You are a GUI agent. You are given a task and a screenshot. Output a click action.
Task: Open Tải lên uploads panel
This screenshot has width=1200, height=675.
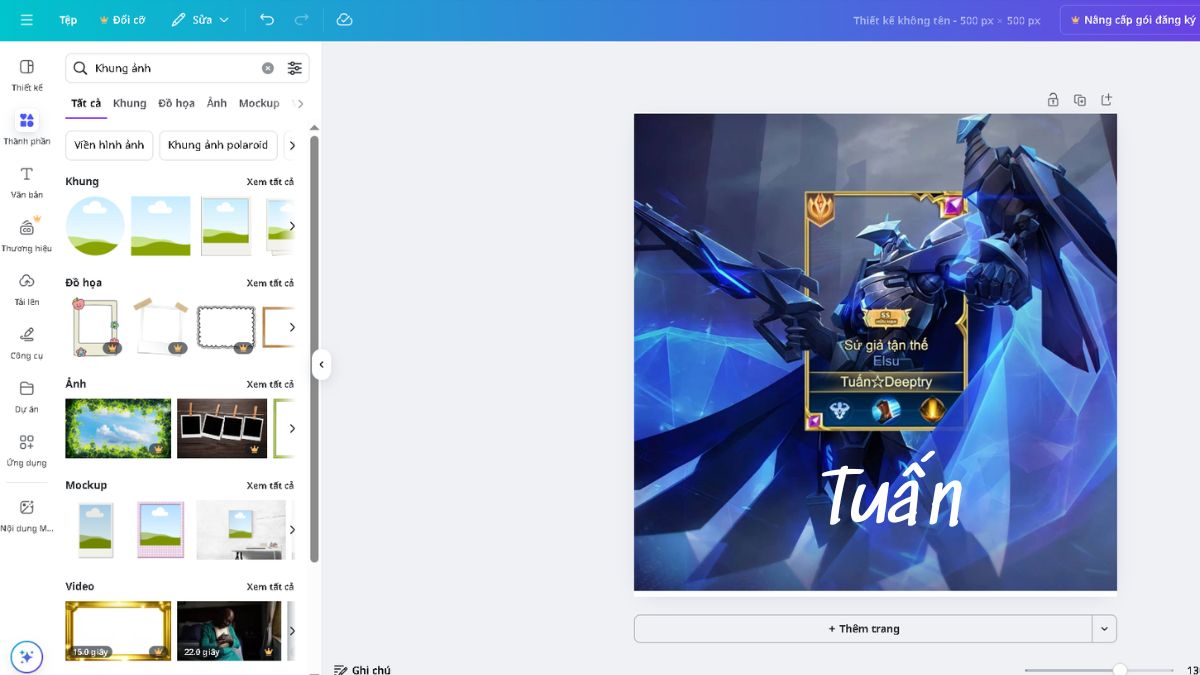tap(27, 289)
